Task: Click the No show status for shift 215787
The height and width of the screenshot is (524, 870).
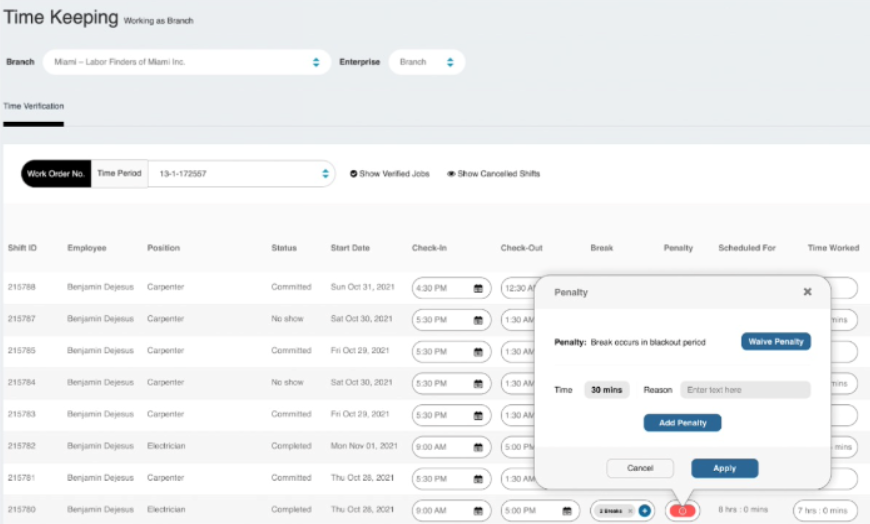Action: 287,319
